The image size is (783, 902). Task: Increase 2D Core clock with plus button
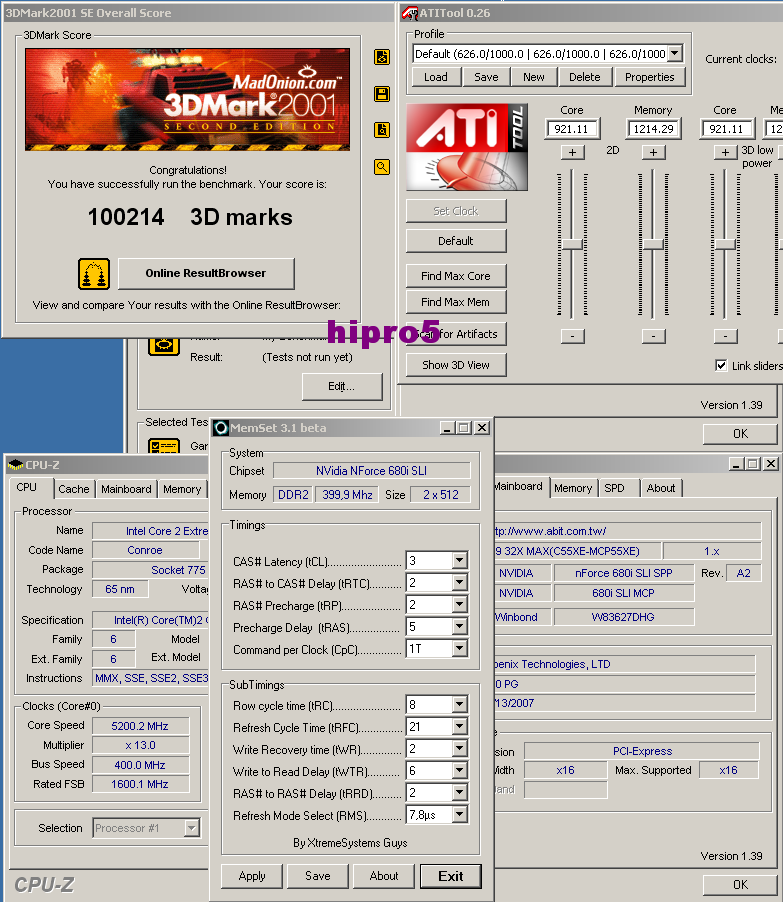coord(572,152)
